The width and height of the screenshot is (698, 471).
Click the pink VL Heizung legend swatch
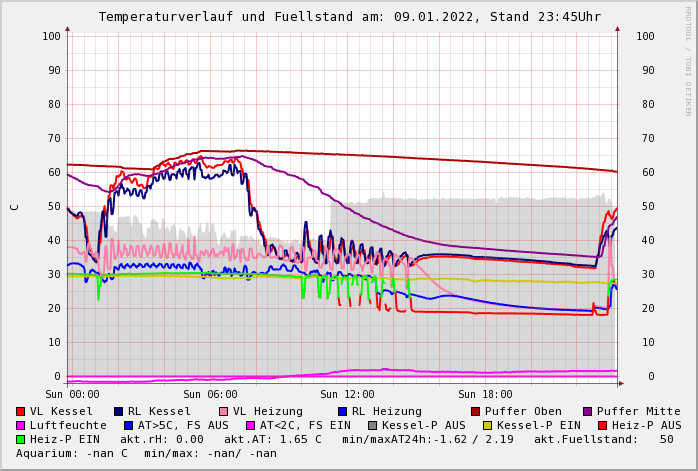(223, 411)
